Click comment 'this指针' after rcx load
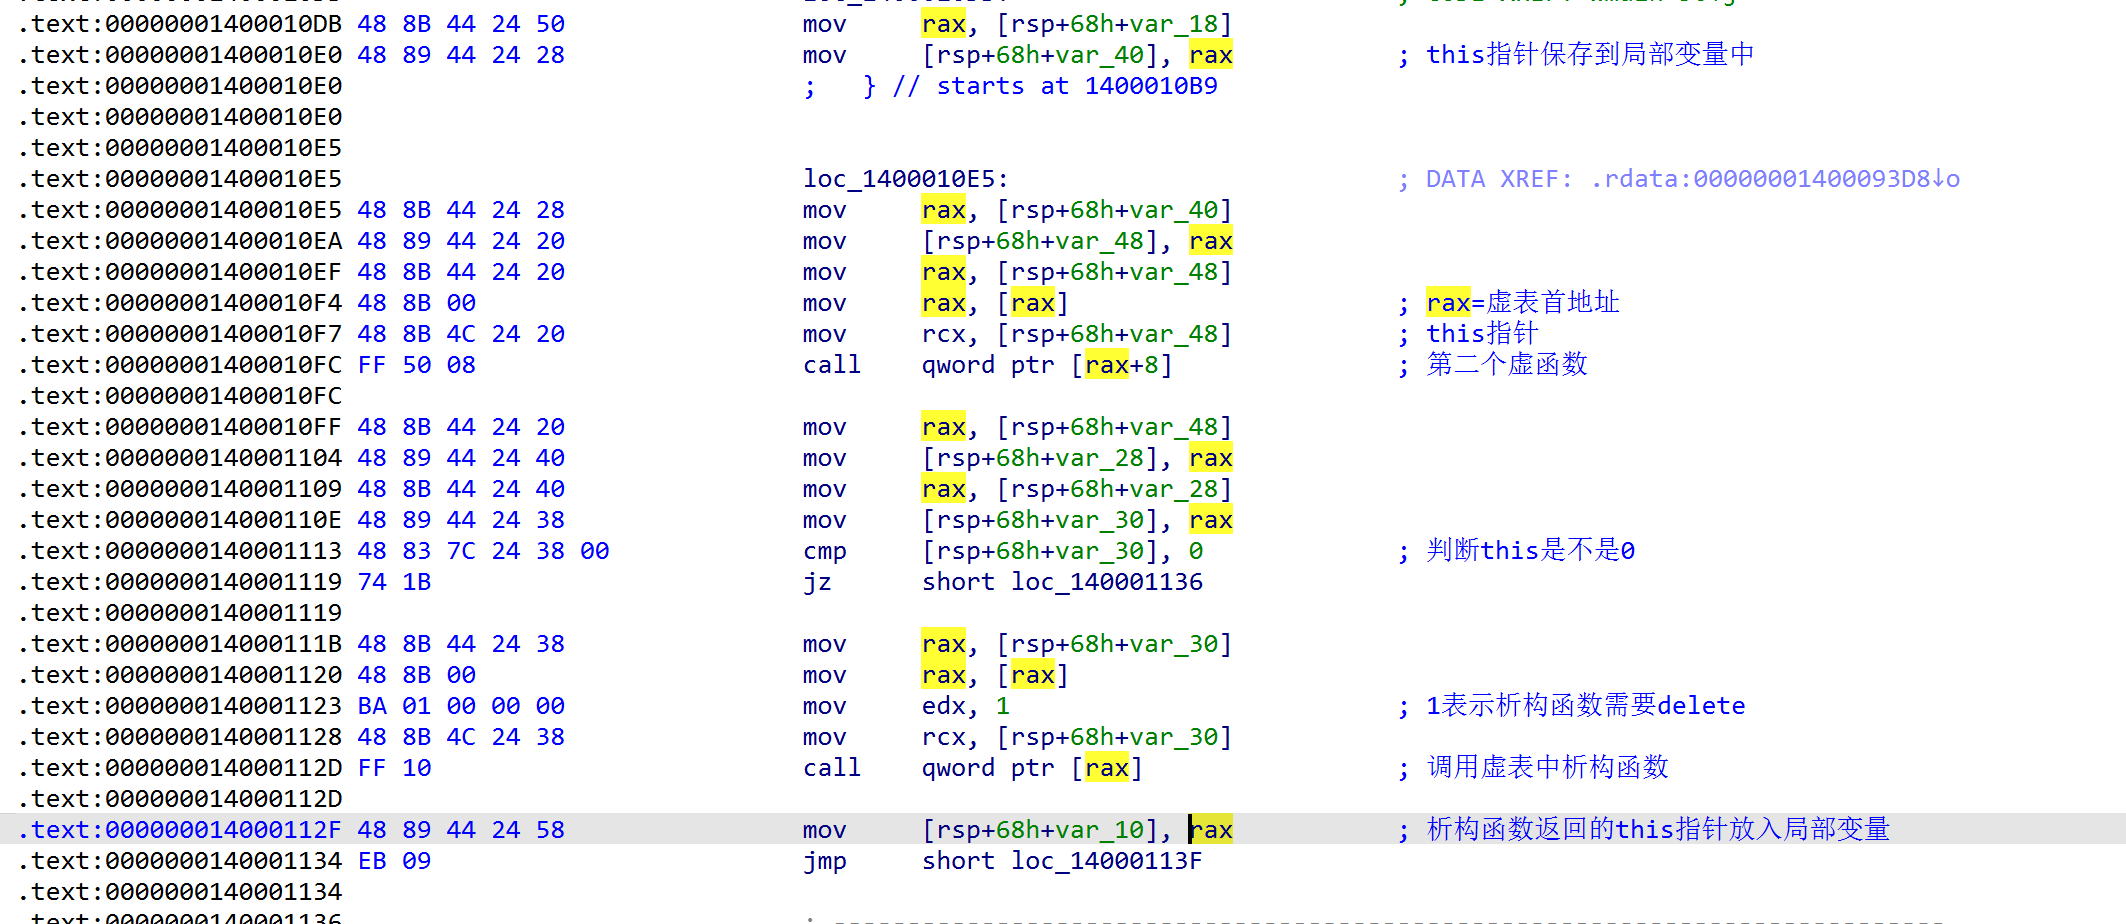Viewport: 2126px width, 924px height. point(1482,333)
